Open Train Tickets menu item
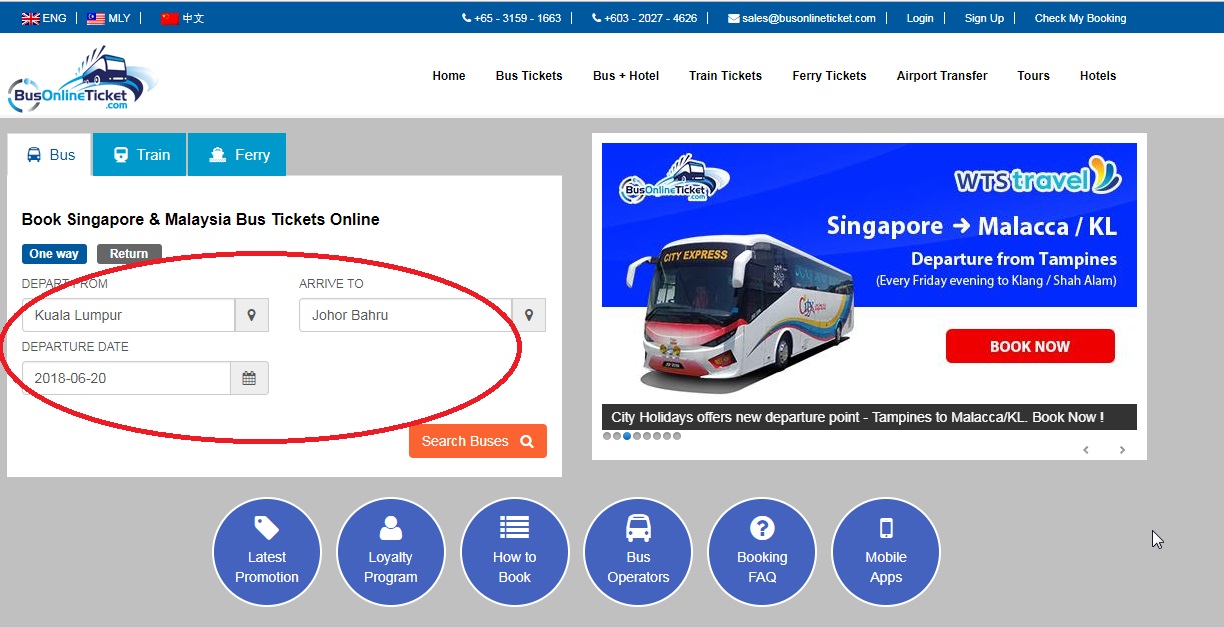 pos(725,76)
